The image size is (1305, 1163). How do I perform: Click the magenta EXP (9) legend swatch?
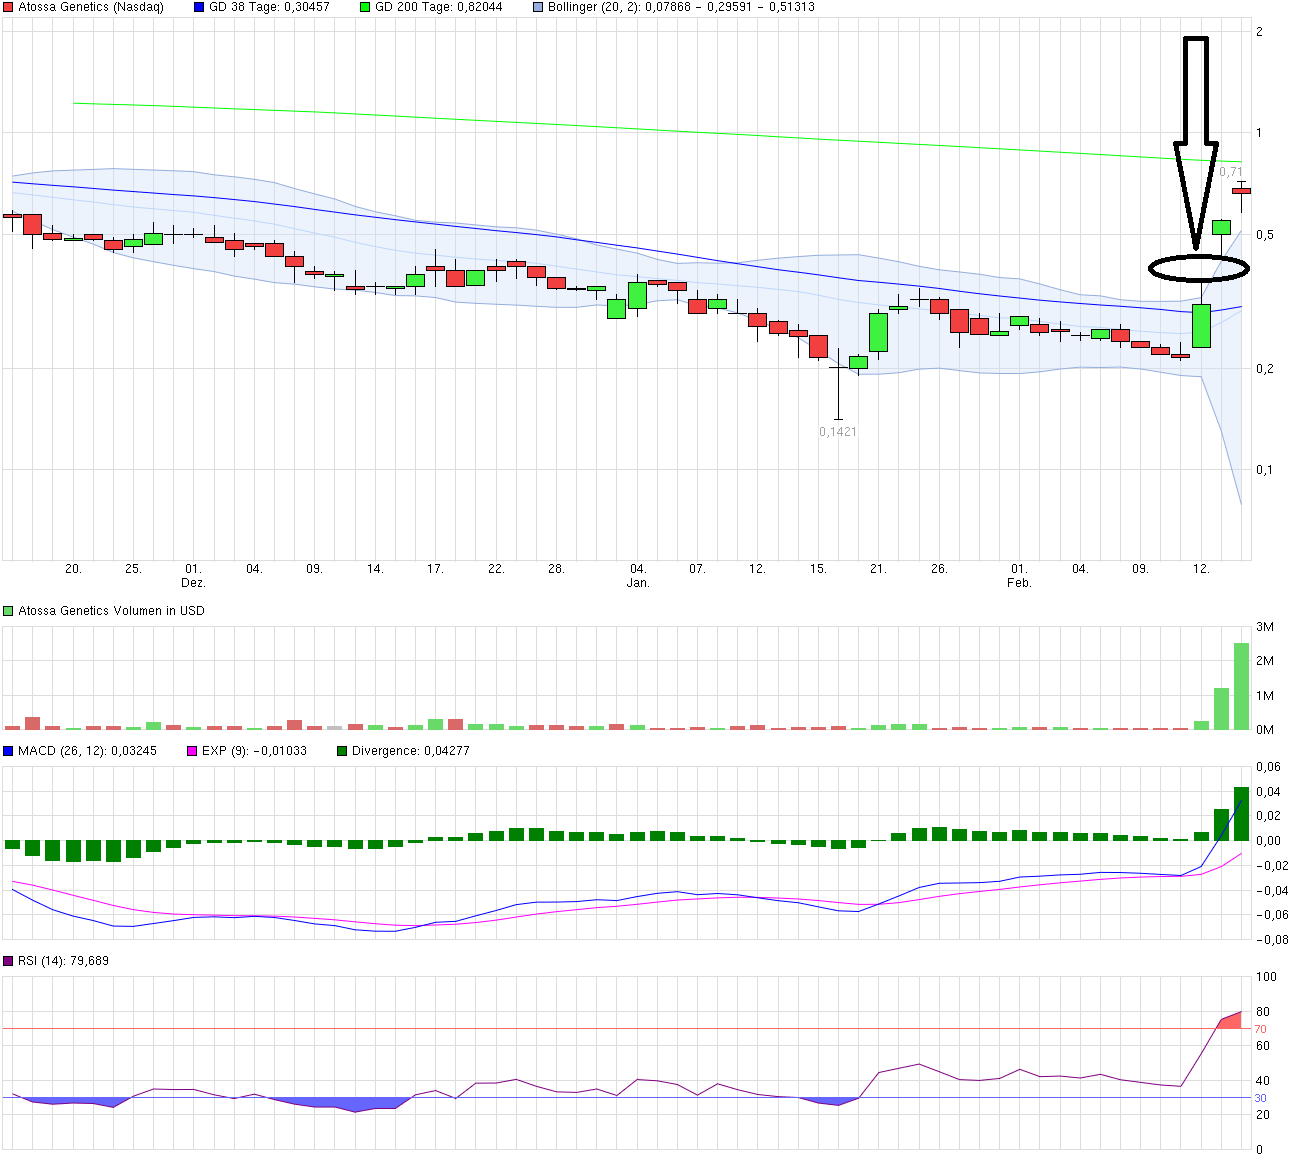193,751
